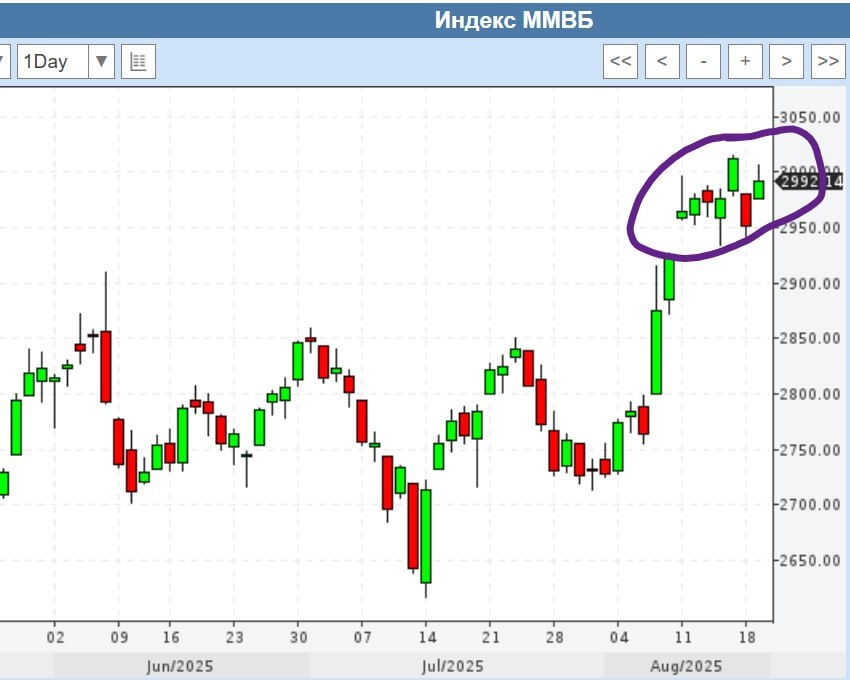This screenshot has width=850, height=680.
Task: Open the 1Day timeframe dropdown arrow
Action: click(x=101, y=61)
